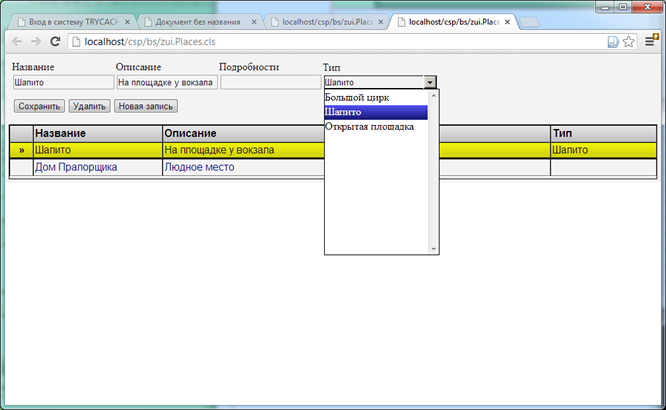
Task: Choose highlighted 'Шапито' in the dropdown list
Action: coord(376,112)
